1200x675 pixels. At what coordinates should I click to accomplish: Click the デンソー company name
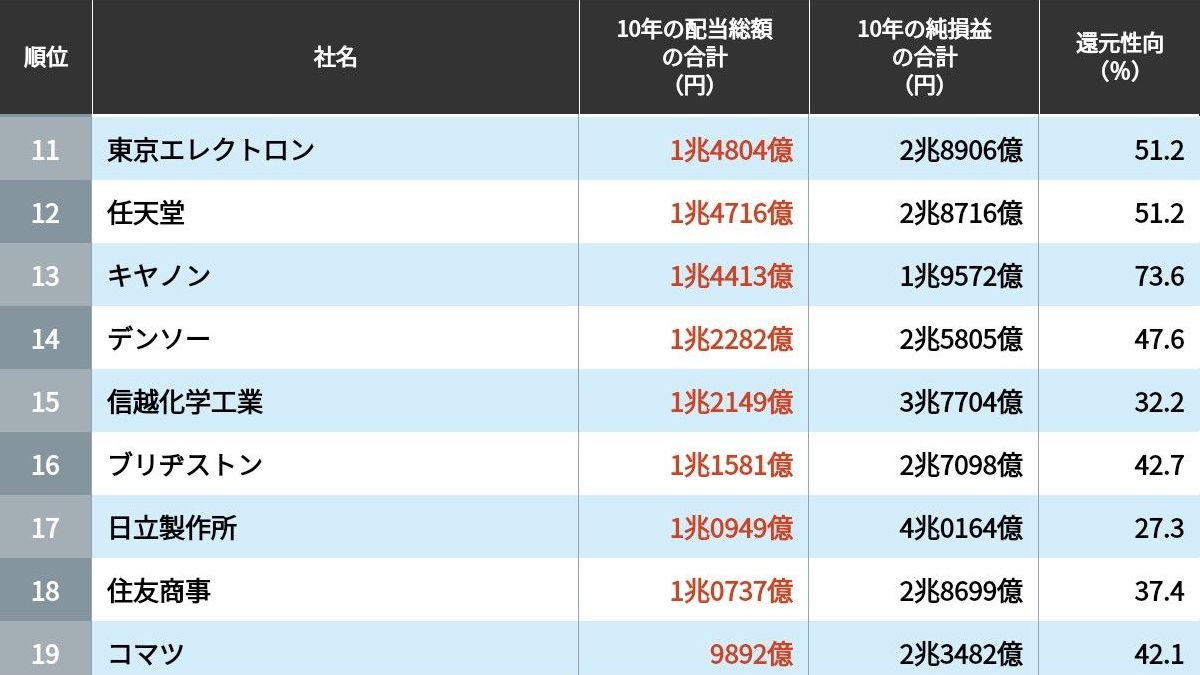click(x=159, y=339)
